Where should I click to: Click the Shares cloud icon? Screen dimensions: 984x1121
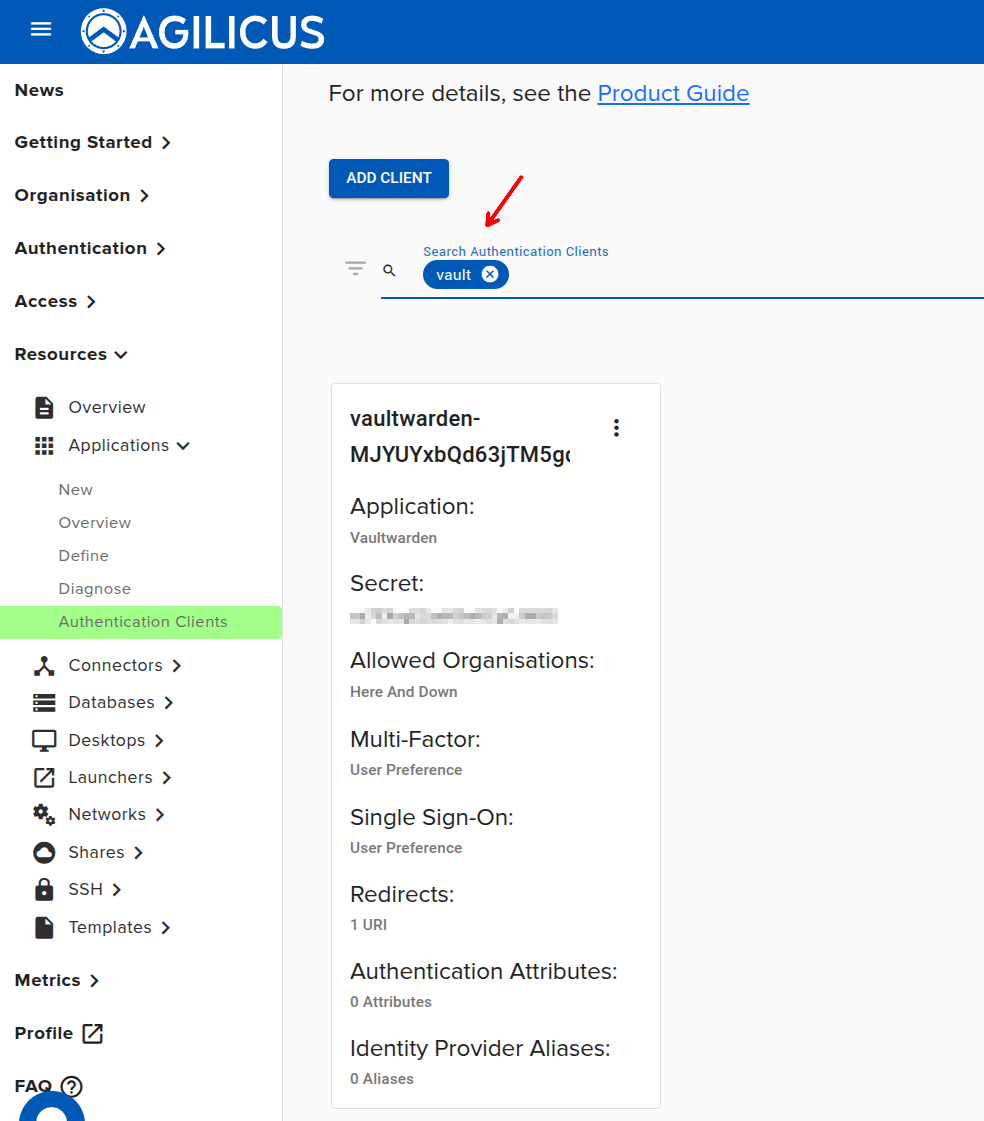tap(44, 852)
